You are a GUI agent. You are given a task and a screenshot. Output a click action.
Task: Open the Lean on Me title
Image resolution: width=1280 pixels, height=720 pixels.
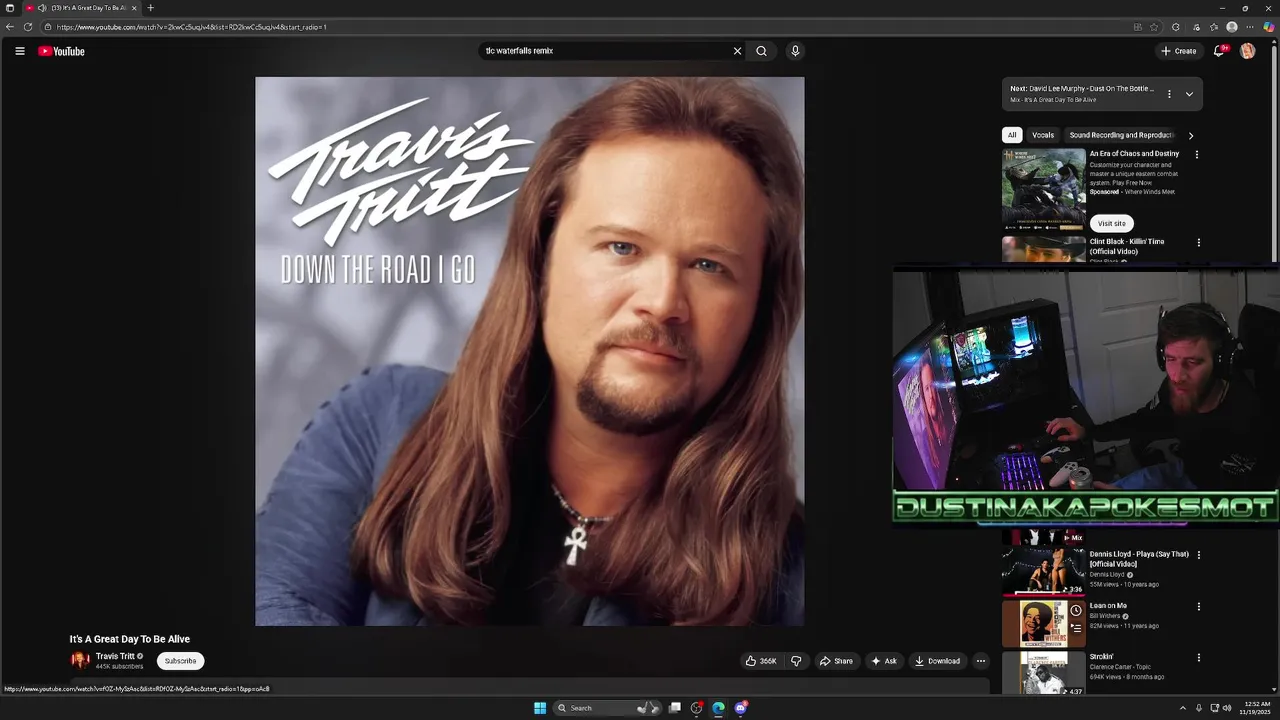click(x=1108, y=606)
